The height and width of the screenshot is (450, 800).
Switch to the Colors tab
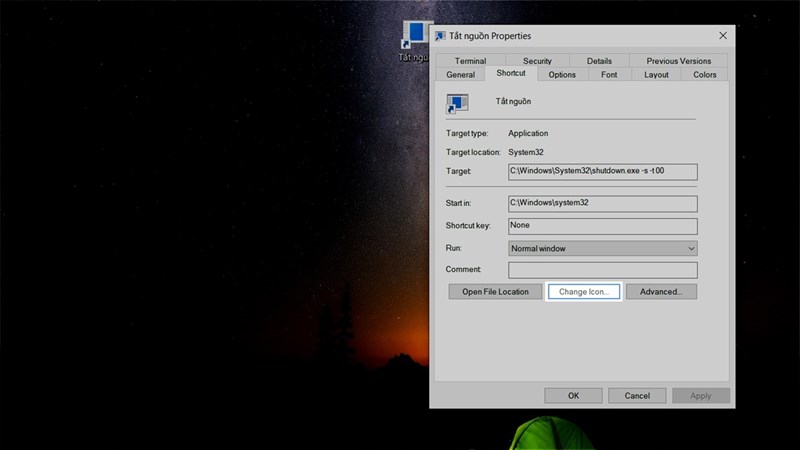click(x=704, y=75)
